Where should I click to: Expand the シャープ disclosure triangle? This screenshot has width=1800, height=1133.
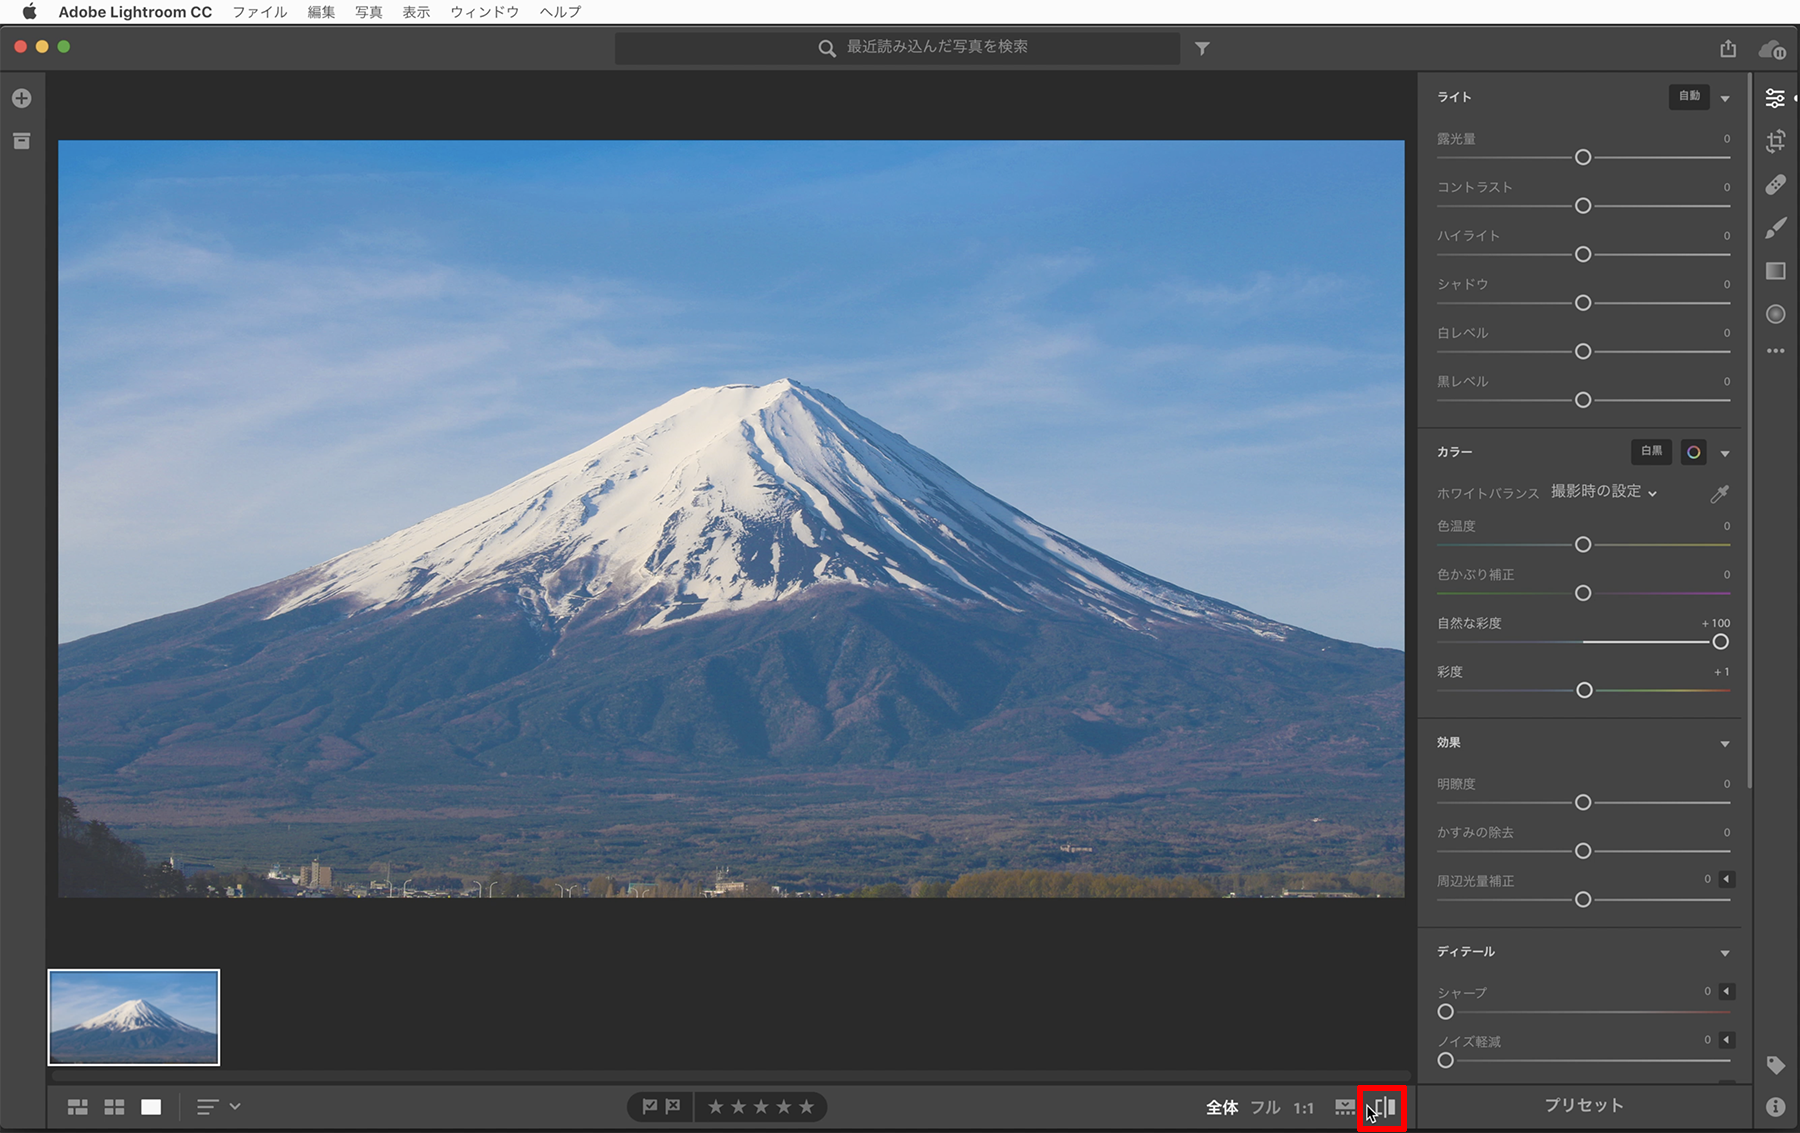coord(1726,991)
